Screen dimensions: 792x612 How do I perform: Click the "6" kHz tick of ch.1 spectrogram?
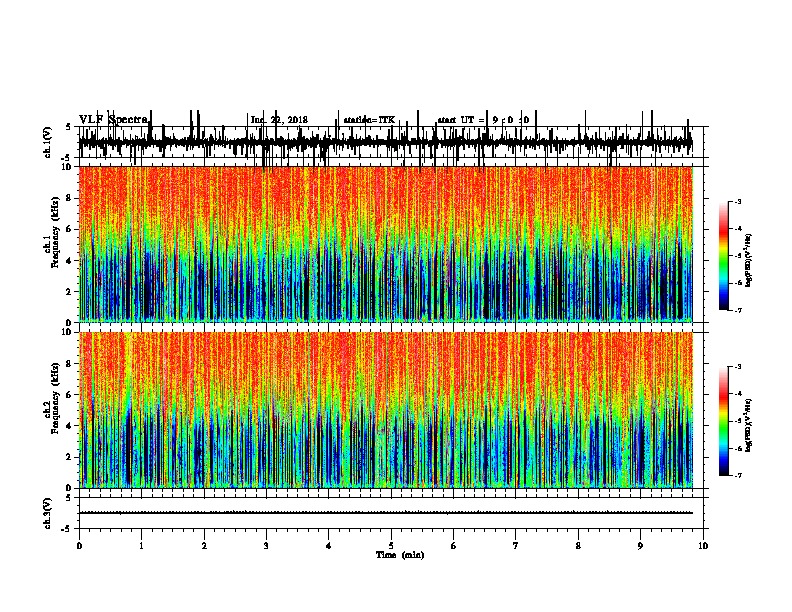70,229
